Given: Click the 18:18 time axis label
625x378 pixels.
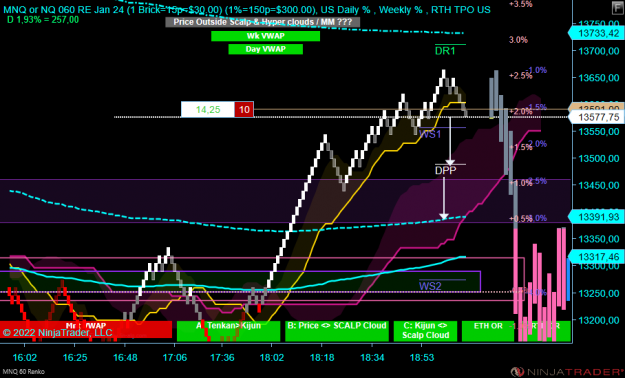Looking at the screenshot, I should [322, 357].
